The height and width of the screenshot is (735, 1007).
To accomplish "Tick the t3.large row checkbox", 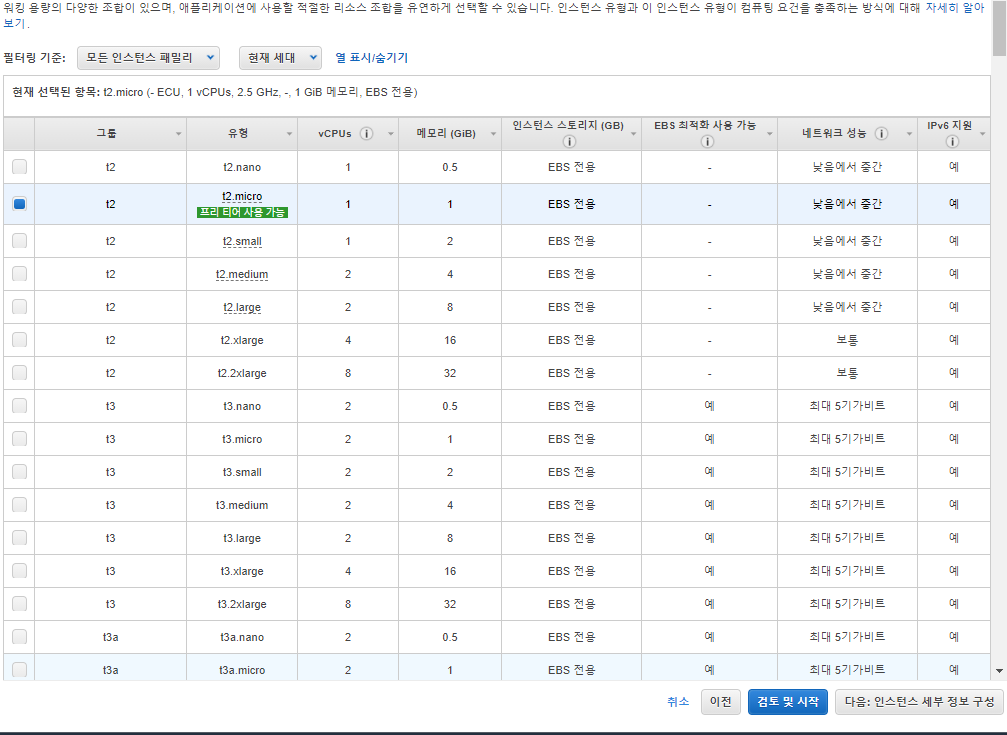I will (x=19, y=538).
